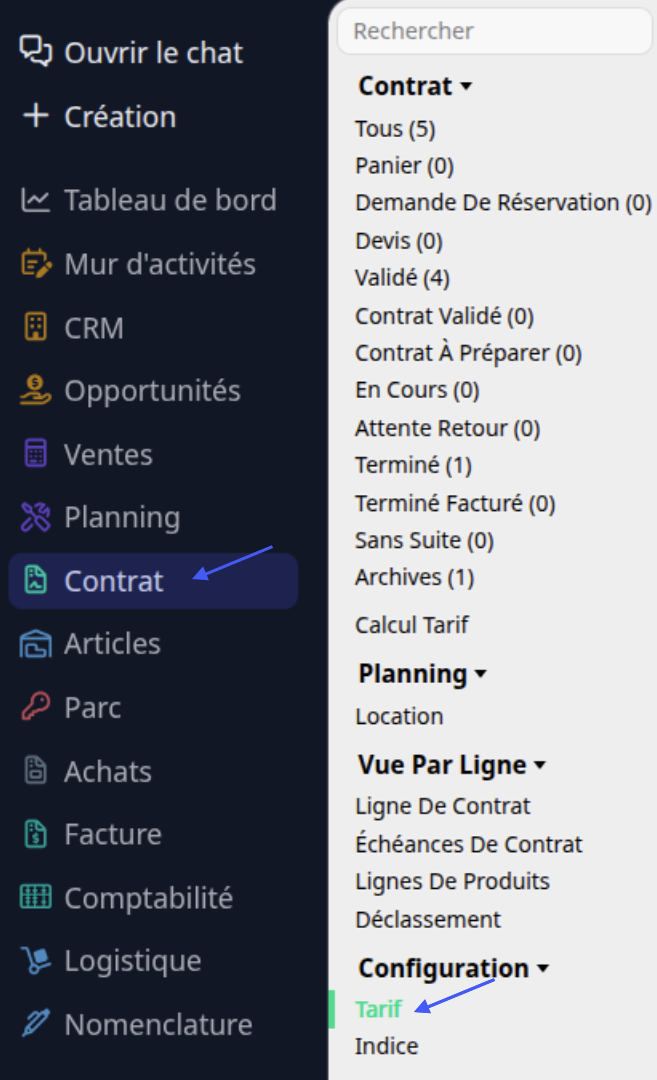
Task: Focus the Rechercher search field
Action: pos(494,31)
